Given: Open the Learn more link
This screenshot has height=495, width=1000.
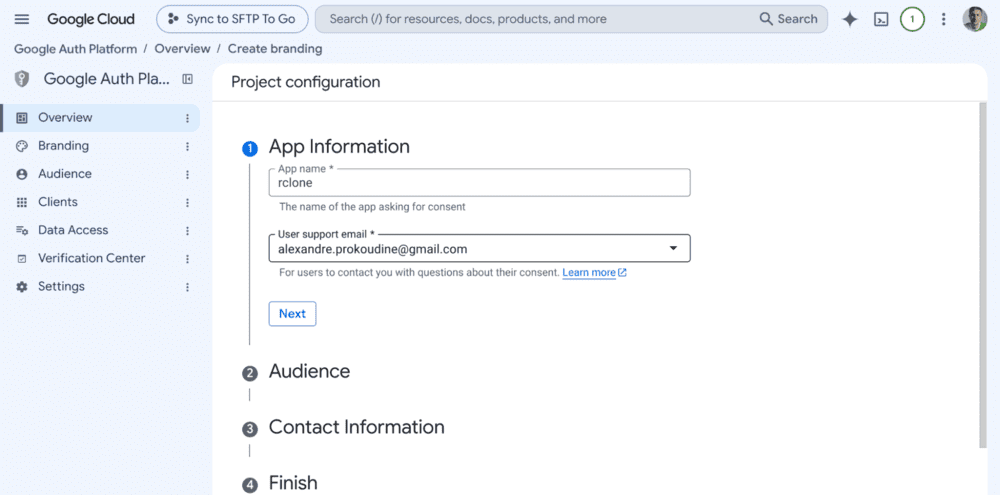Looking at the screenshot, I should pos(594,273).
